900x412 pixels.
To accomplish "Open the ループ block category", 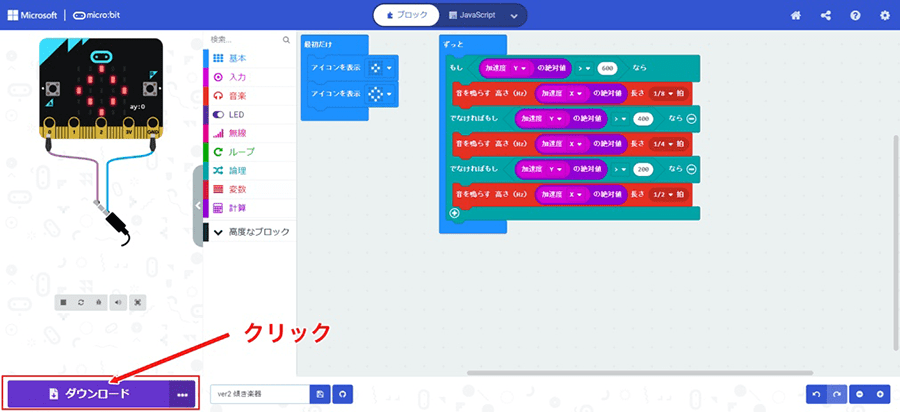I will point(250,152).
